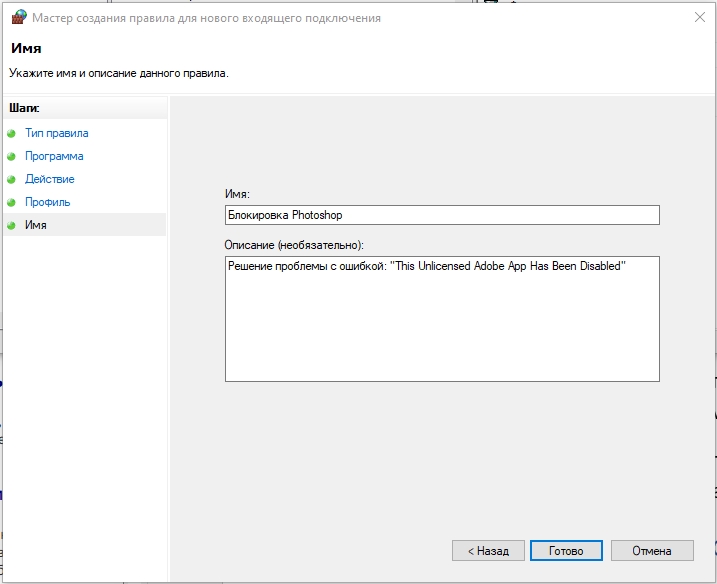Click inside the Описание text area
The height and width of the screenshot is (584, 717).
442,320
